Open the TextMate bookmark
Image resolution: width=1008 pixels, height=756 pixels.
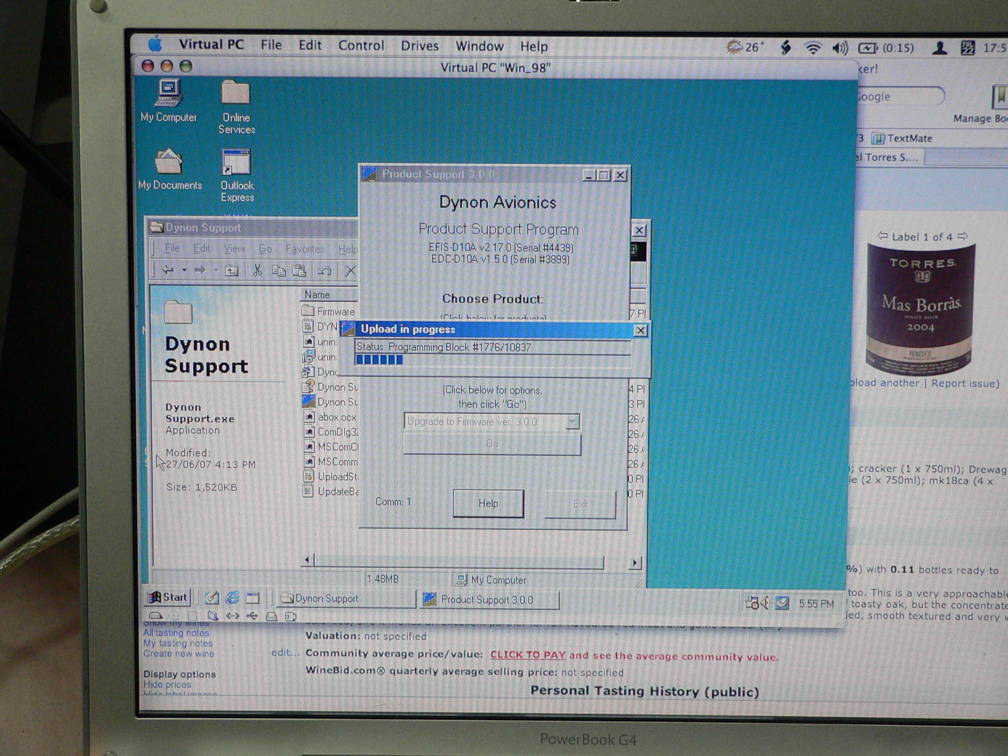tap(902, 138)
